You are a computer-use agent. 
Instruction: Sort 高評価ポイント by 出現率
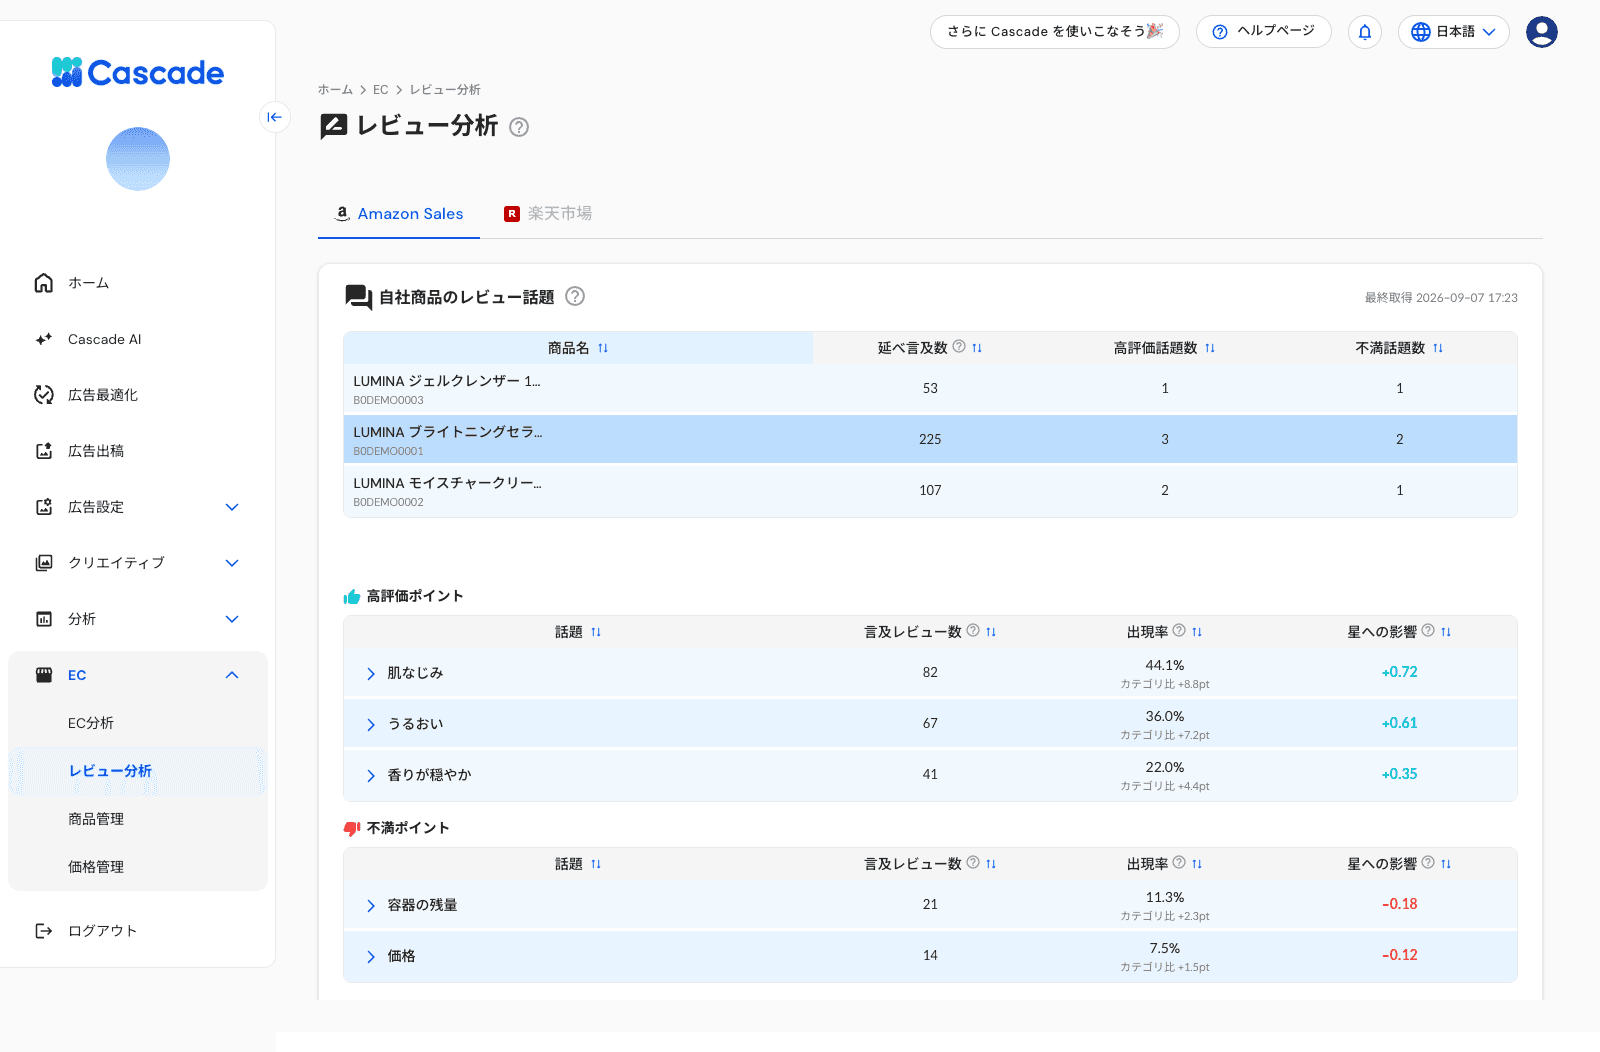click(x=1197, y=632)
